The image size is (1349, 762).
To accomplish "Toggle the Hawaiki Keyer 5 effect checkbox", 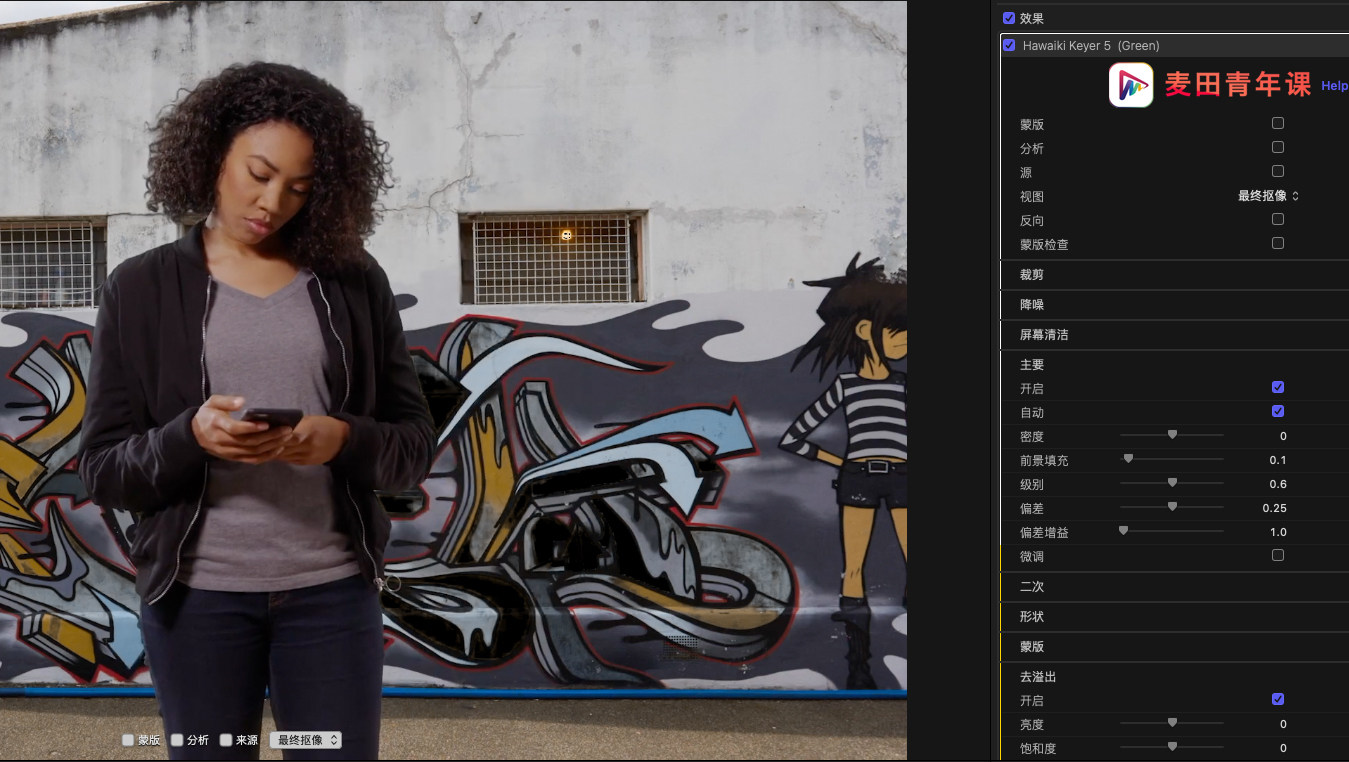I will pos(1009,45).
